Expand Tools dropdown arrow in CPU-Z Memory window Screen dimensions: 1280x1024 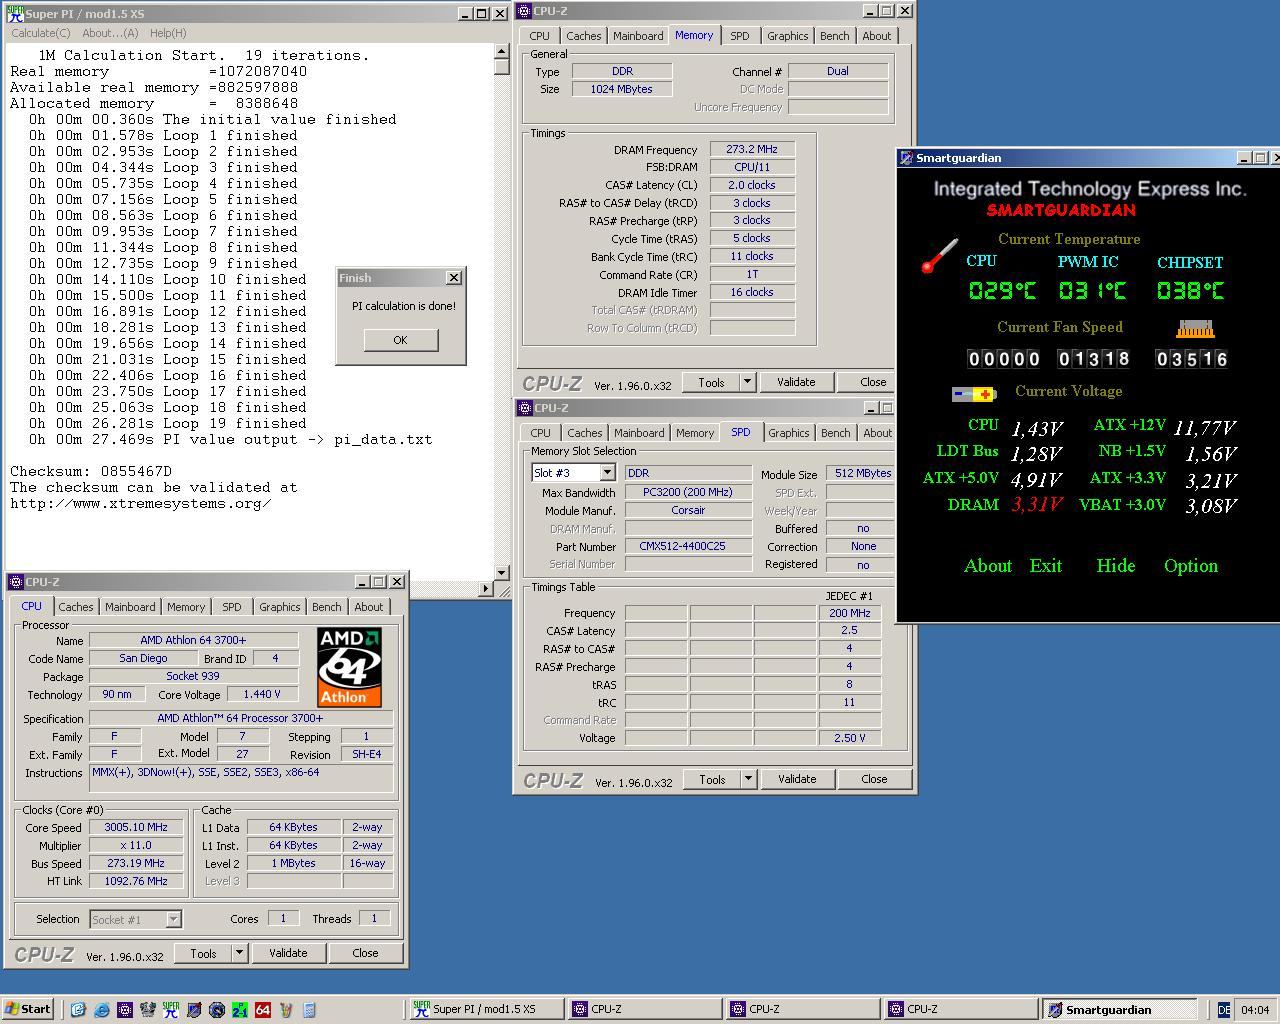tap(747, 382)
